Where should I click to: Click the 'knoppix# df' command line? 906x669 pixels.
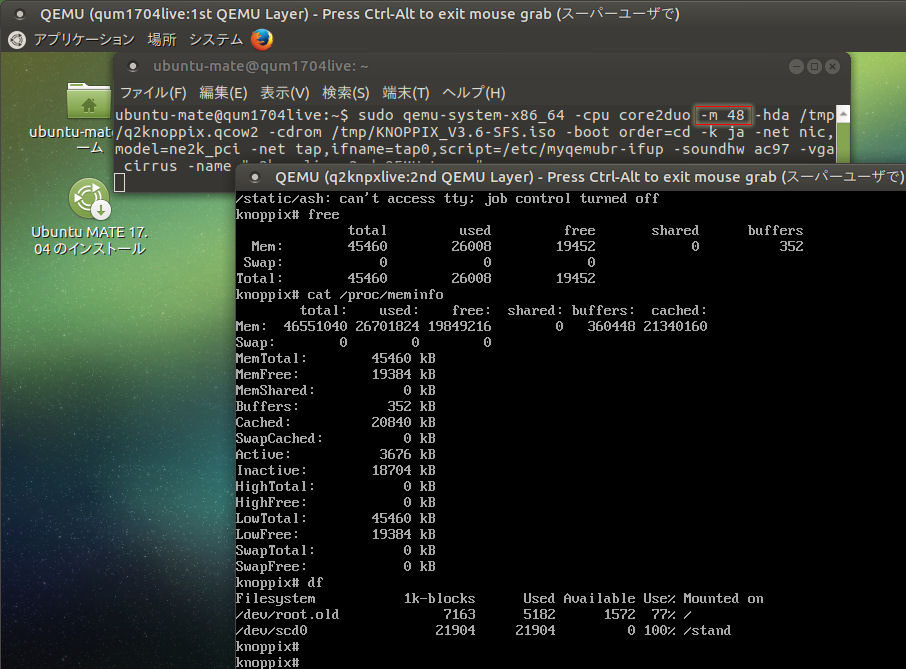(x=279, y=582)
